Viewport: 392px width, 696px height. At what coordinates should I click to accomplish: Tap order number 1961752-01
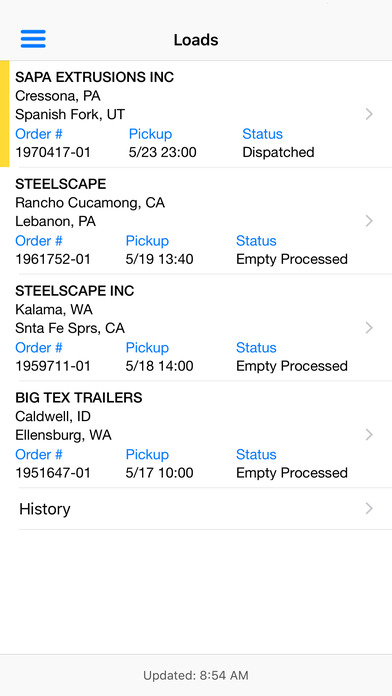click(53, 259)
